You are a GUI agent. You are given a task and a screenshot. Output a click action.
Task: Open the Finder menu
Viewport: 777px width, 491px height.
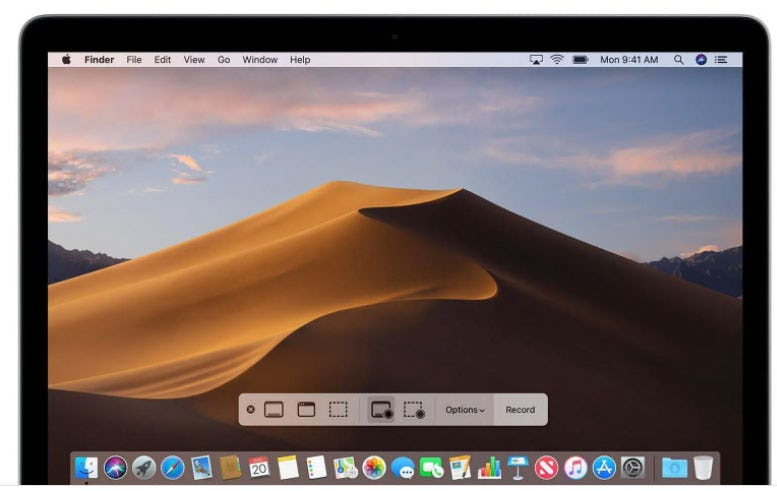[99, 59]
